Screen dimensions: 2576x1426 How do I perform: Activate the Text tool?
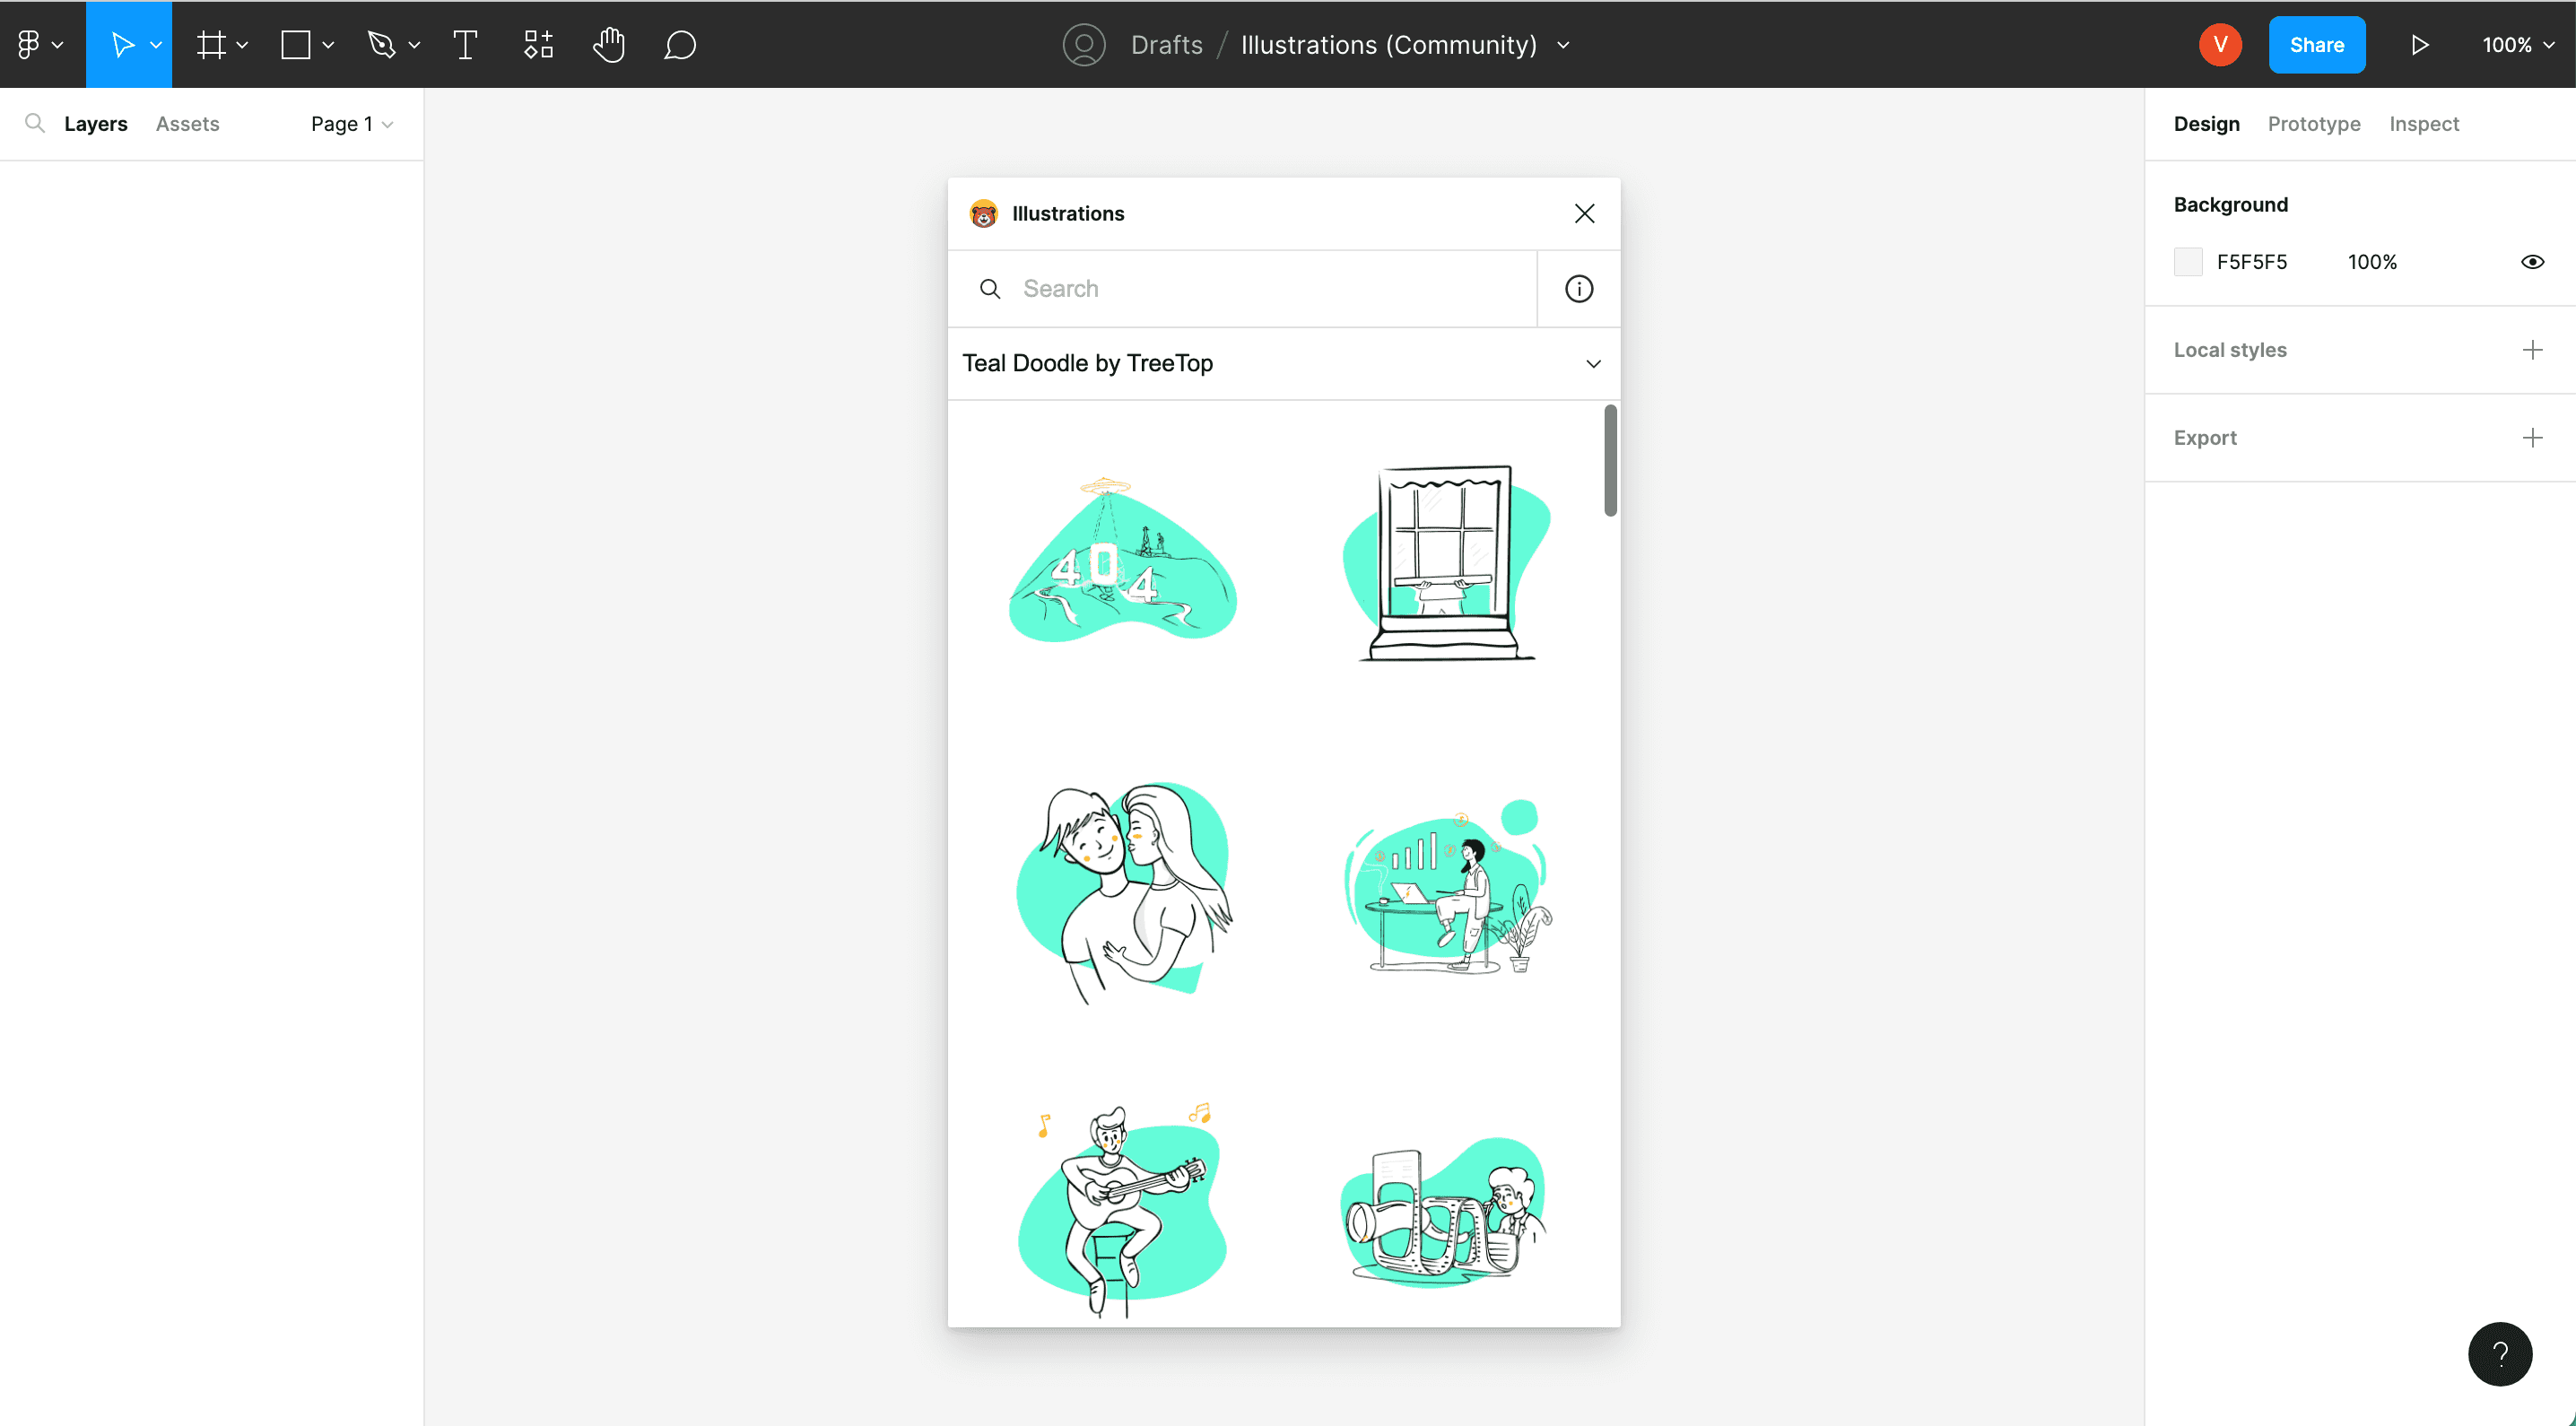[x=464, y=44]
